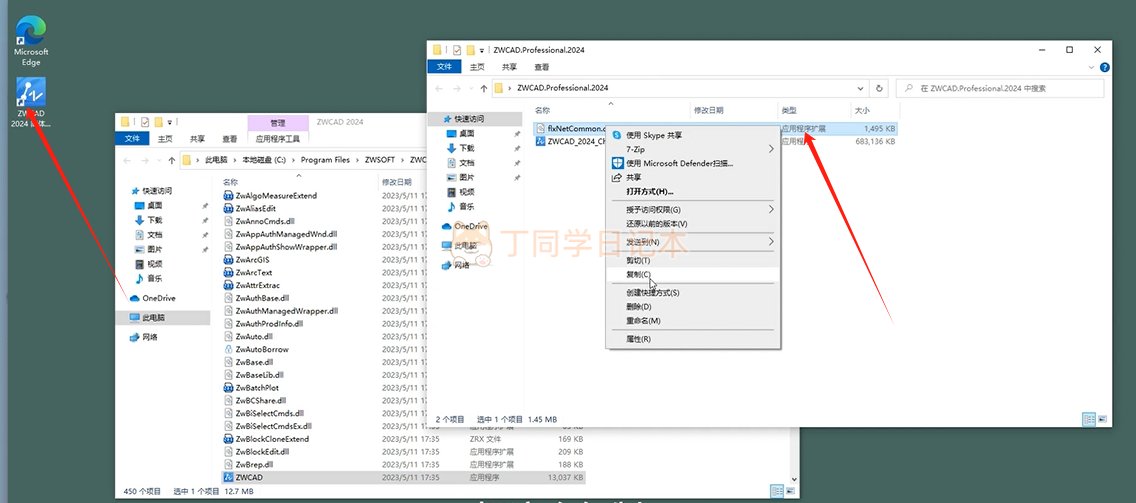Open 下载 in ZWCAD 2024 window sidebar
The height and width of the screenshot is (503, 1136).
click(149, 220)
